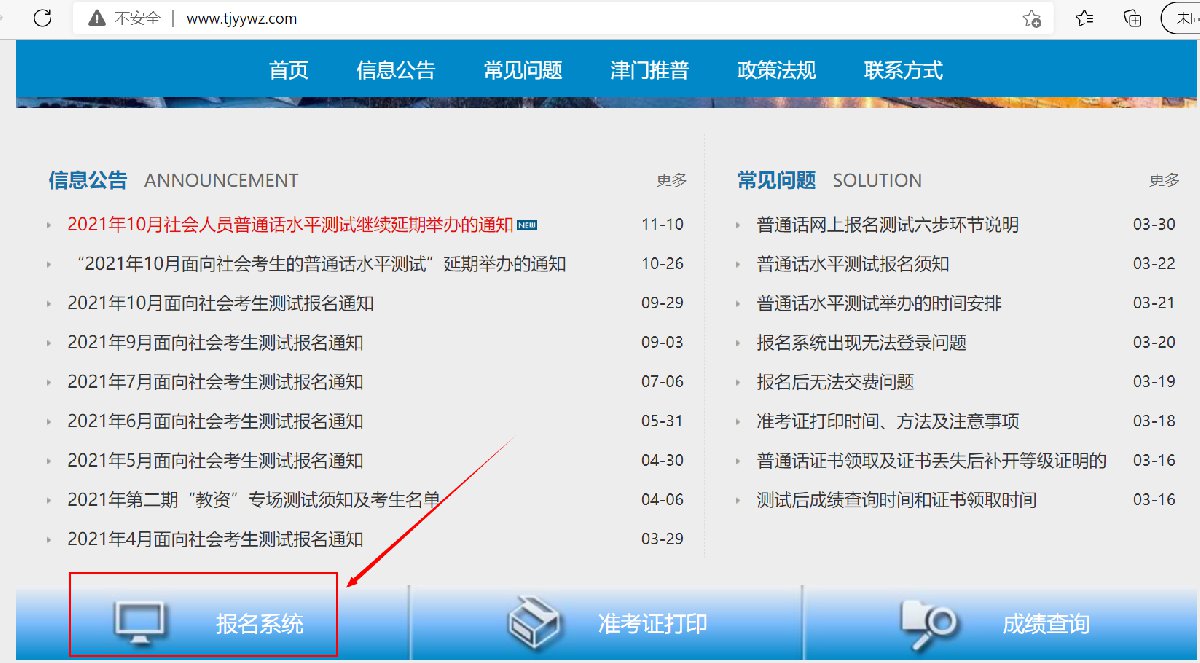Click the date 11-10 in announcements
The height and width of the screenshot is (663, 1200).
click(x=662, y=224)
